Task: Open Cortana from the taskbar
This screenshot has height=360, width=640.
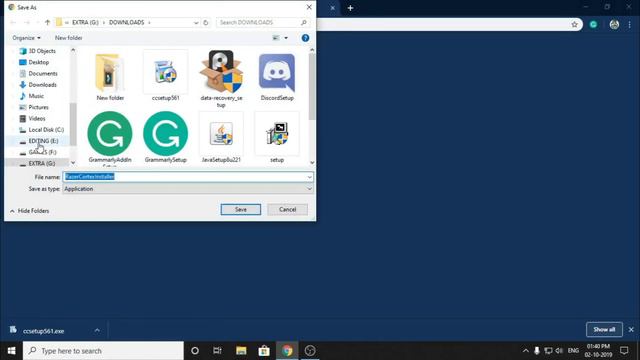Action: [195, 351]
